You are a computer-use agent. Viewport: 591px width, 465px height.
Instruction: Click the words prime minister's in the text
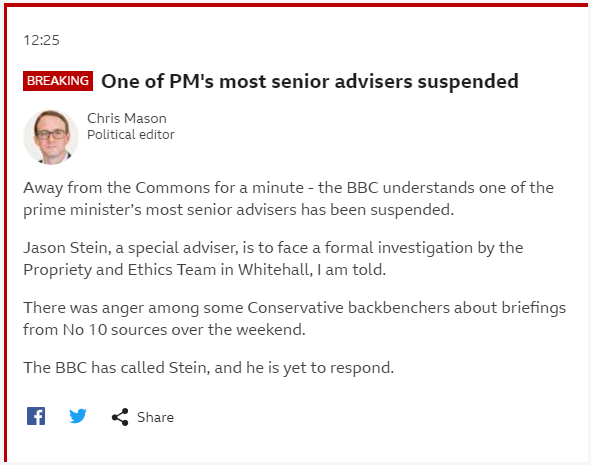tap(82, 210)
